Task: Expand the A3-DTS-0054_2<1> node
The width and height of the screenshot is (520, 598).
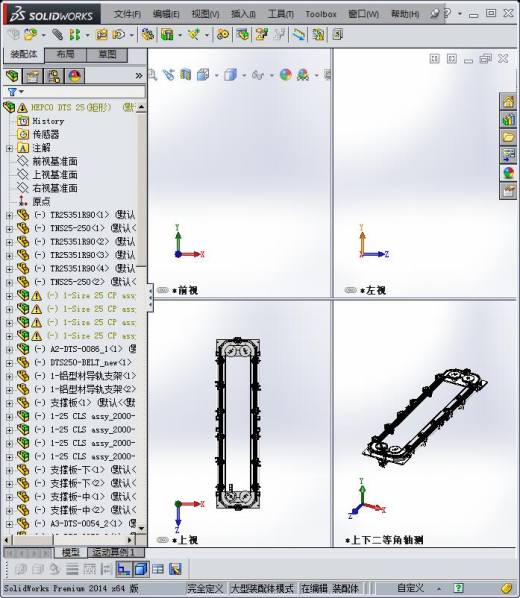Action: (10, 524)
